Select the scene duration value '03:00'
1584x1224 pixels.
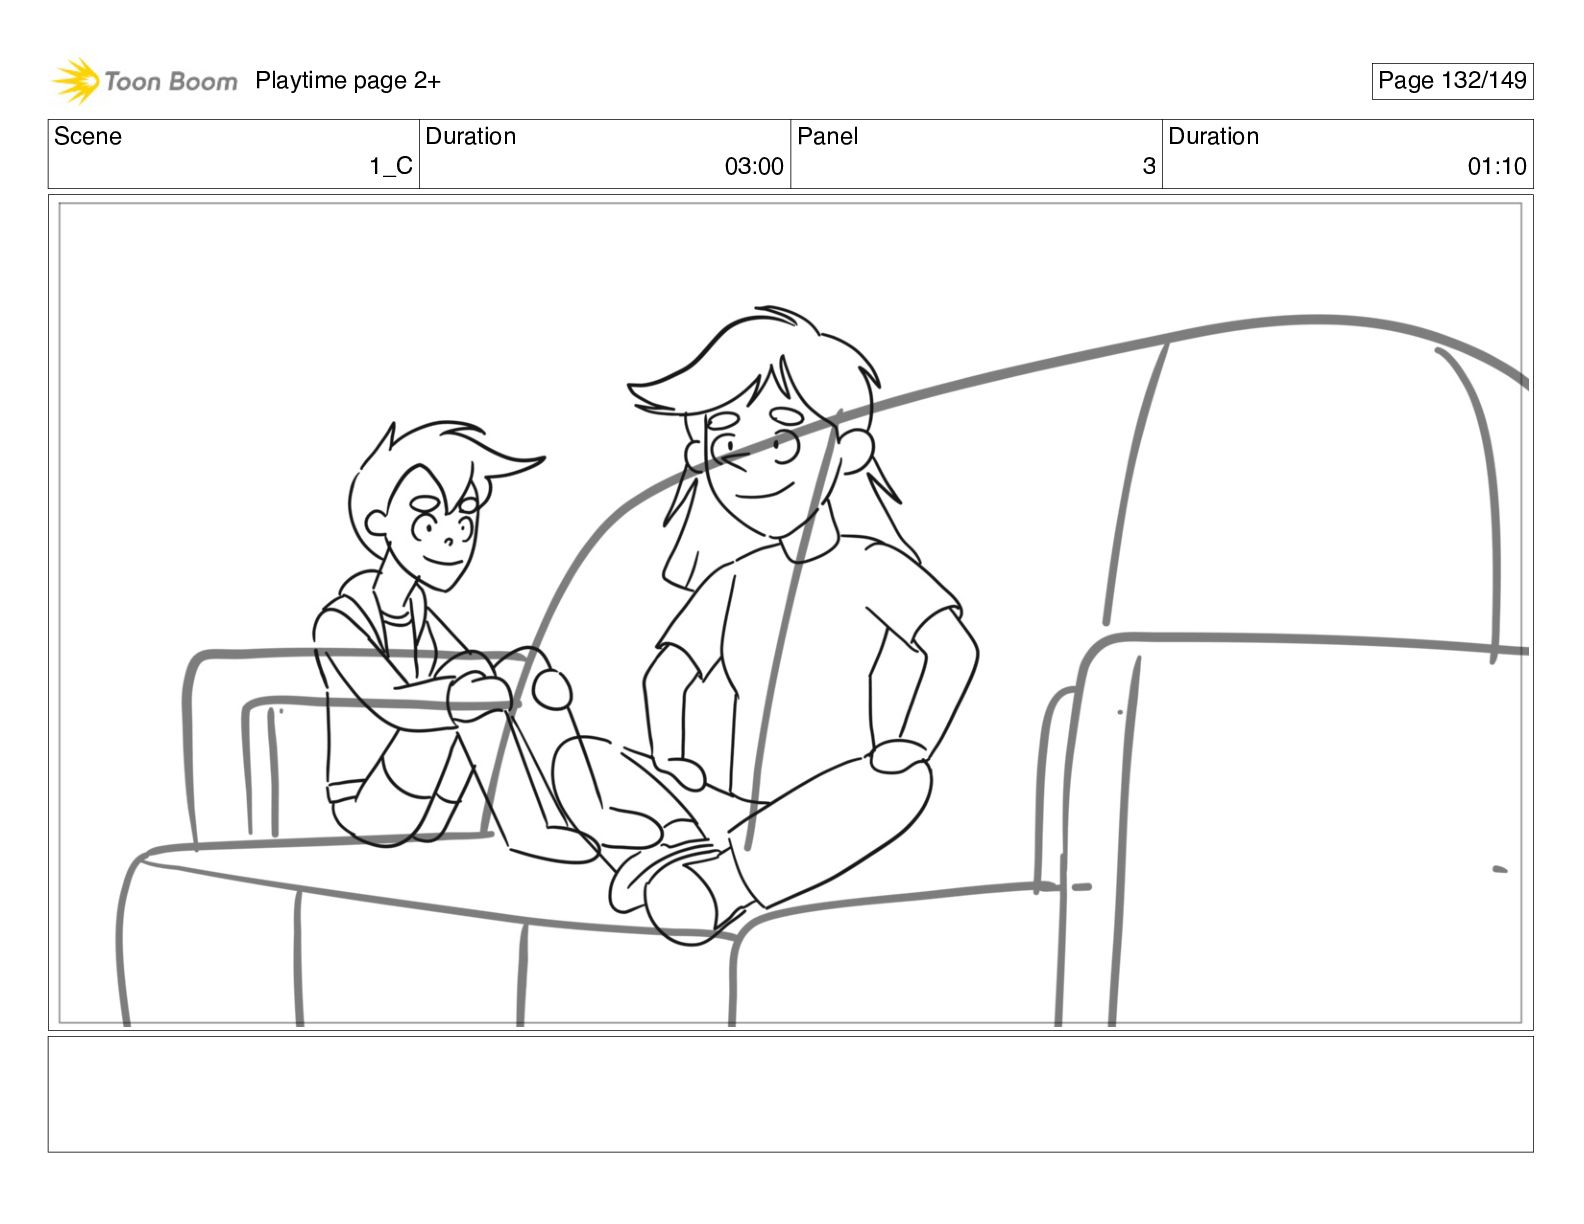[x=754, y=167]
